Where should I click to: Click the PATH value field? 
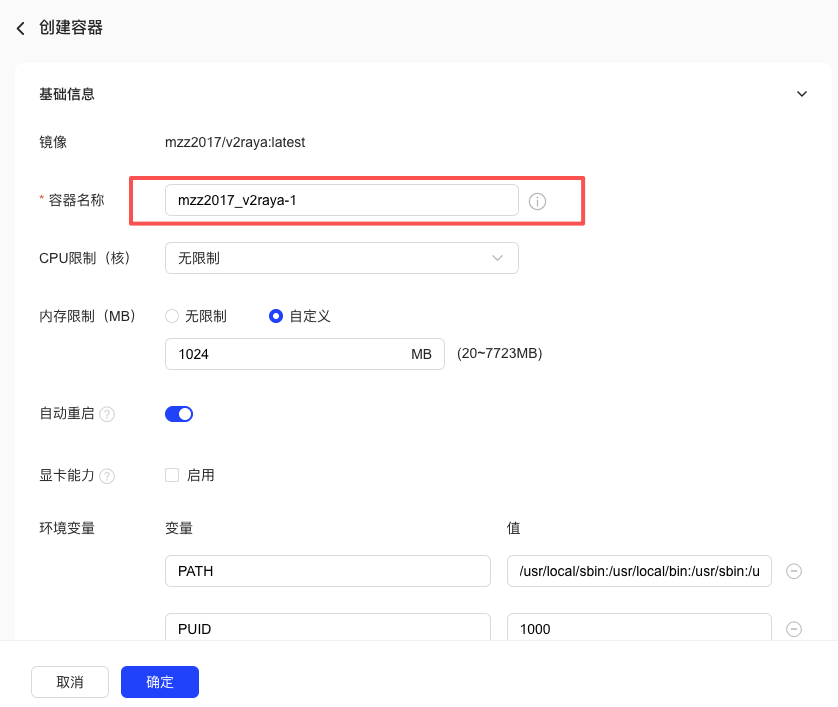pyautogui.click(x=639, y=571)
